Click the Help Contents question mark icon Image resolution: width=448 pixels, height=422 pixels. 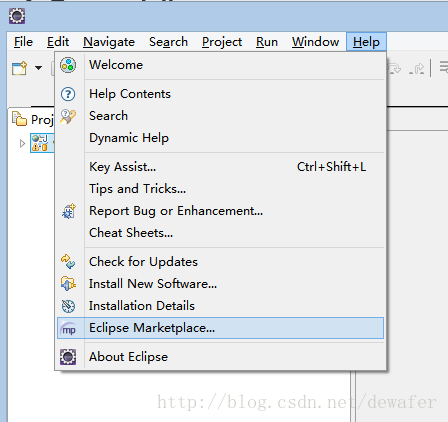68,94
